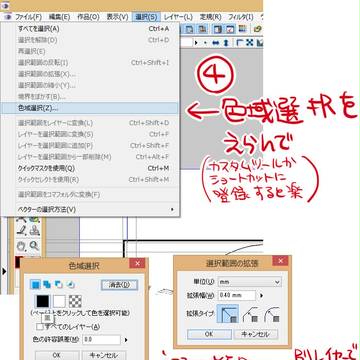Image resolution: width=360 pixels, height=360 pixels.
Task: Click the corner-bracket icon beside vertical flip
Action: [x=239, y=43]
